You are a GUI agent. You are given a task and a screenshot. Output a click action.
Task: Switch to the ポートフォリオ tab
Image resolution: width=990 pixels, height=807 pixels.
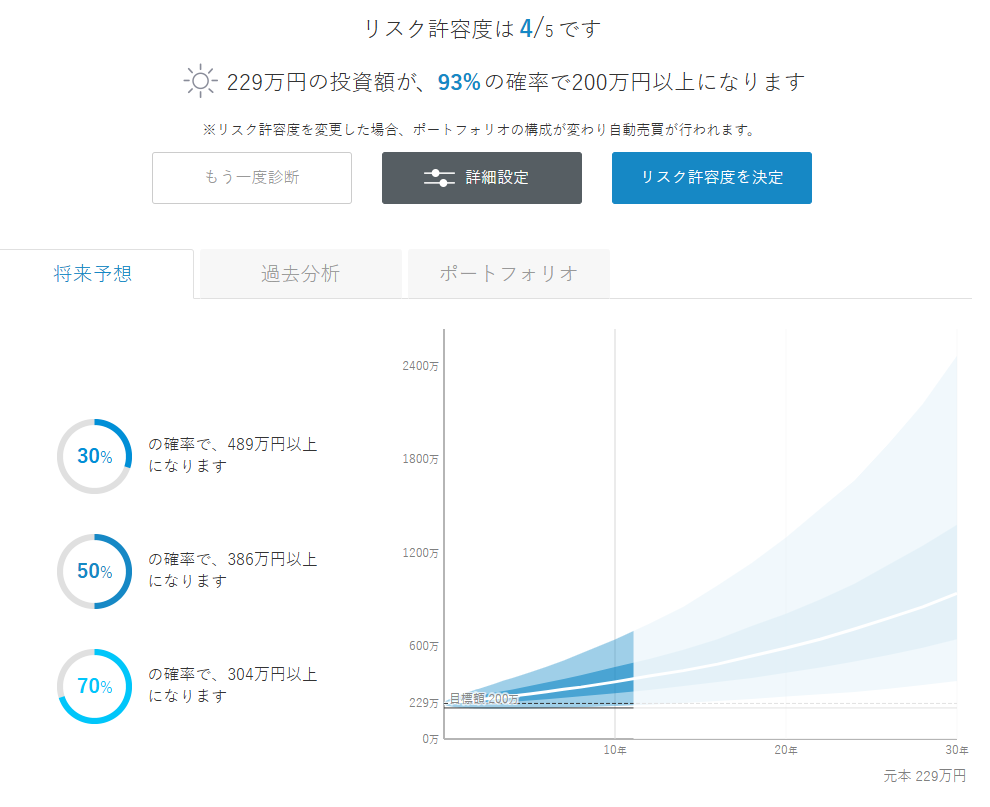point(508,274)
